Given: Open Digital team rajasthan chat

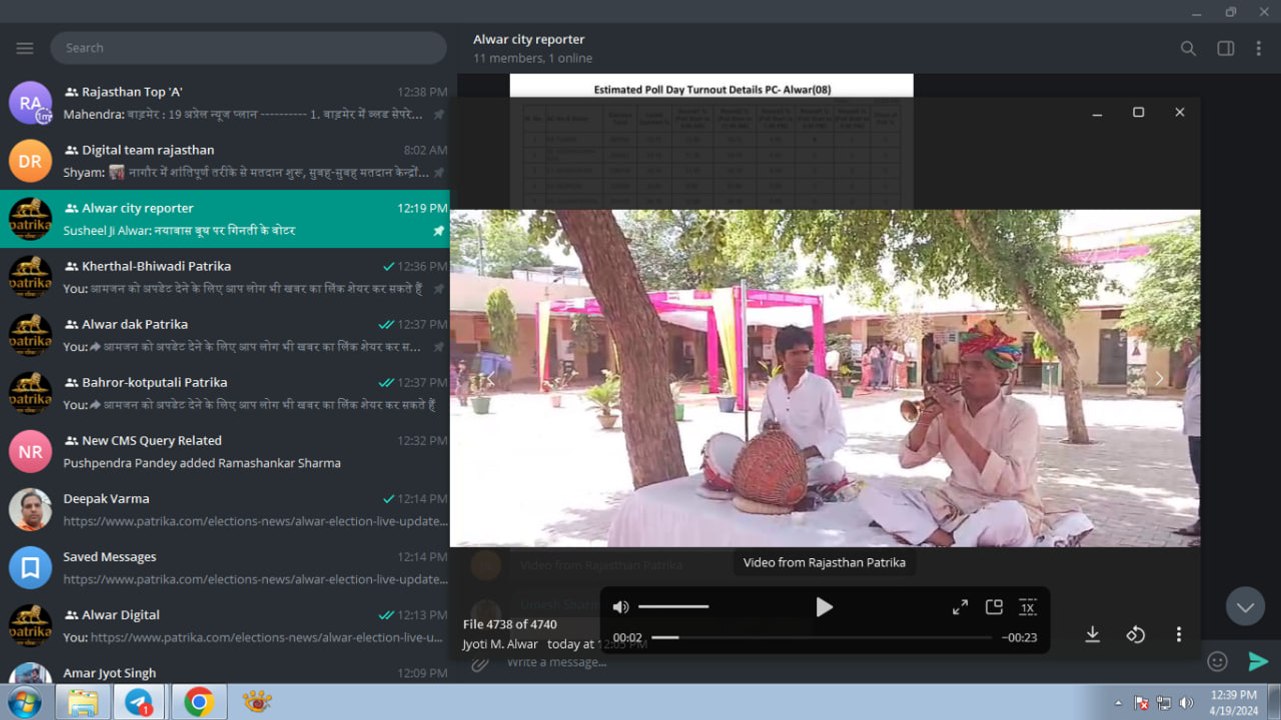Looking at the screenshot, I should (x=225, y=161).
